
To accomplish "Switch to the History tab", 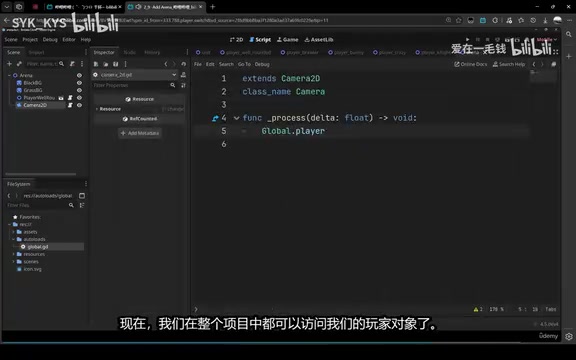I will click(152, 53).
